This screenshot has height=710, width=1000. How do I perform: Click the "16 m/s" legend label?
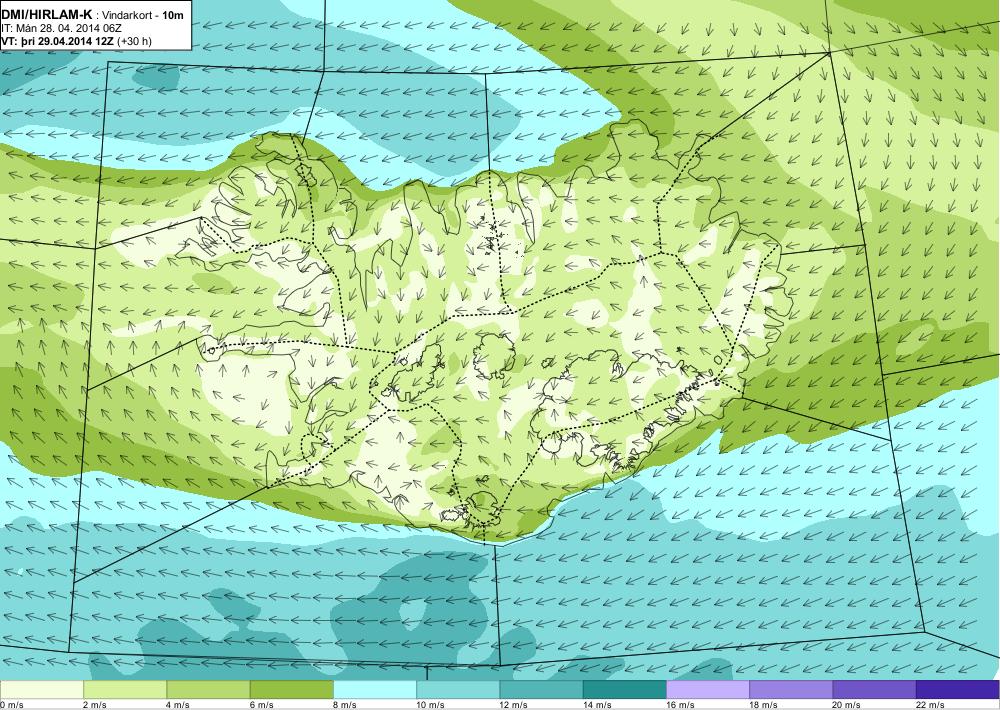(680, 704)
